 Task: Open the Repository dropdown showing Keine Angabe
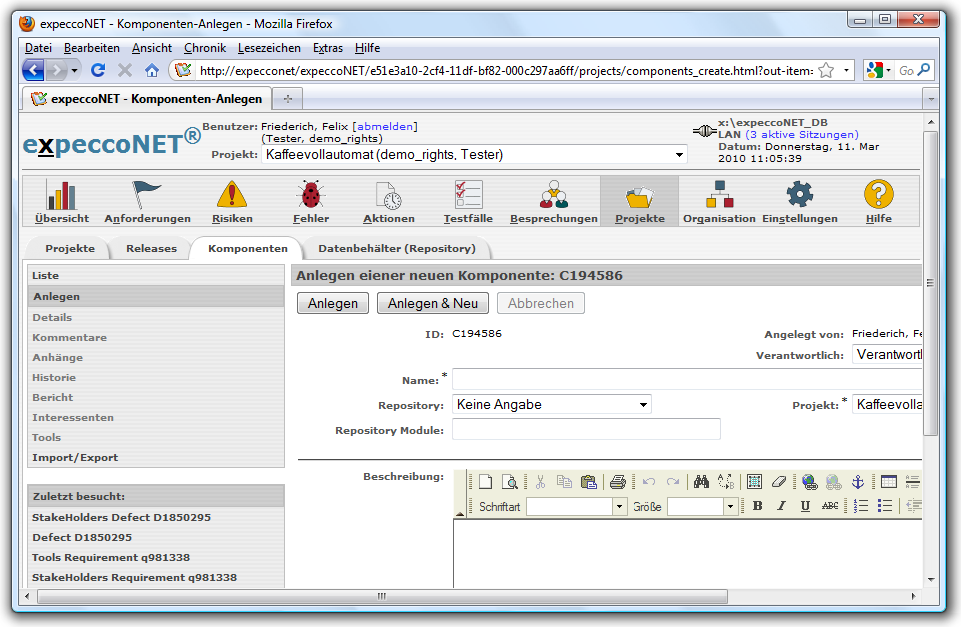552,405
